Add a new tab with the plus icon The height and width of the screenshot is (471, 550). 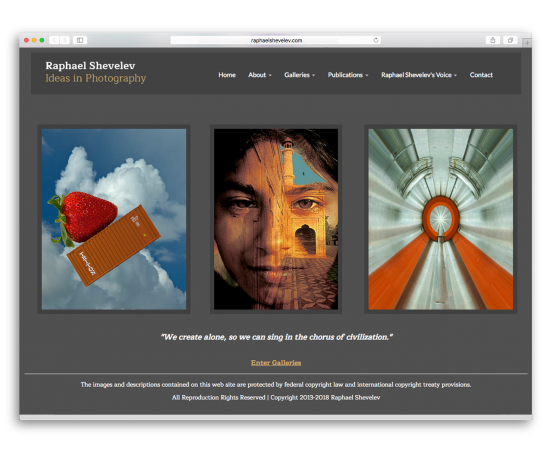[527, 42]
